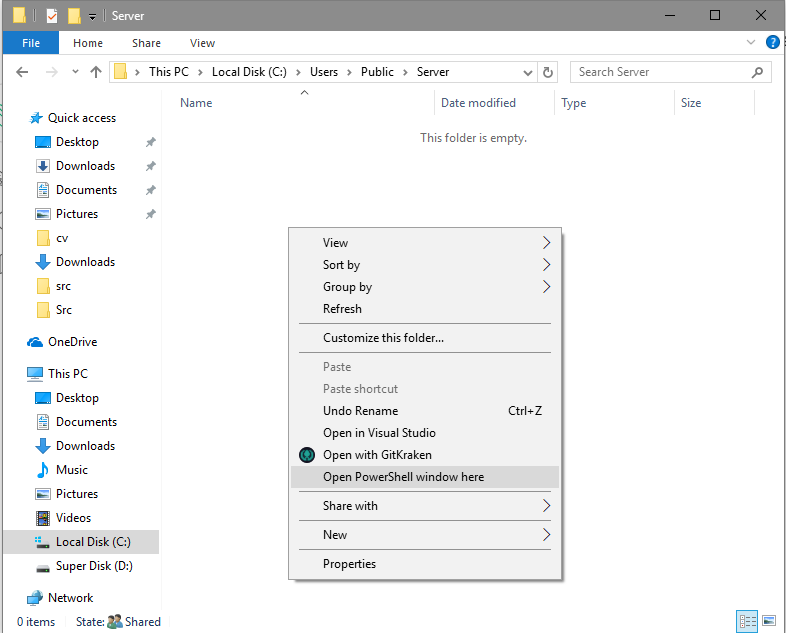Image resolution: width=786 pixels, height=633 pixels.
Task: Open OneDrive in navigation pane
Action: point(72,342)
